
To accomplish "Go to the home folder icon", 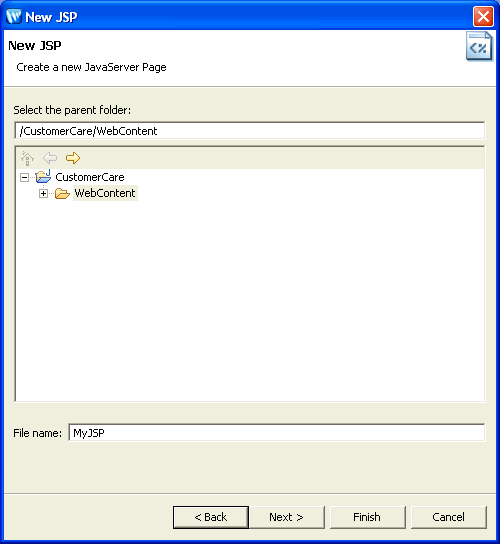I will point(27,158).
